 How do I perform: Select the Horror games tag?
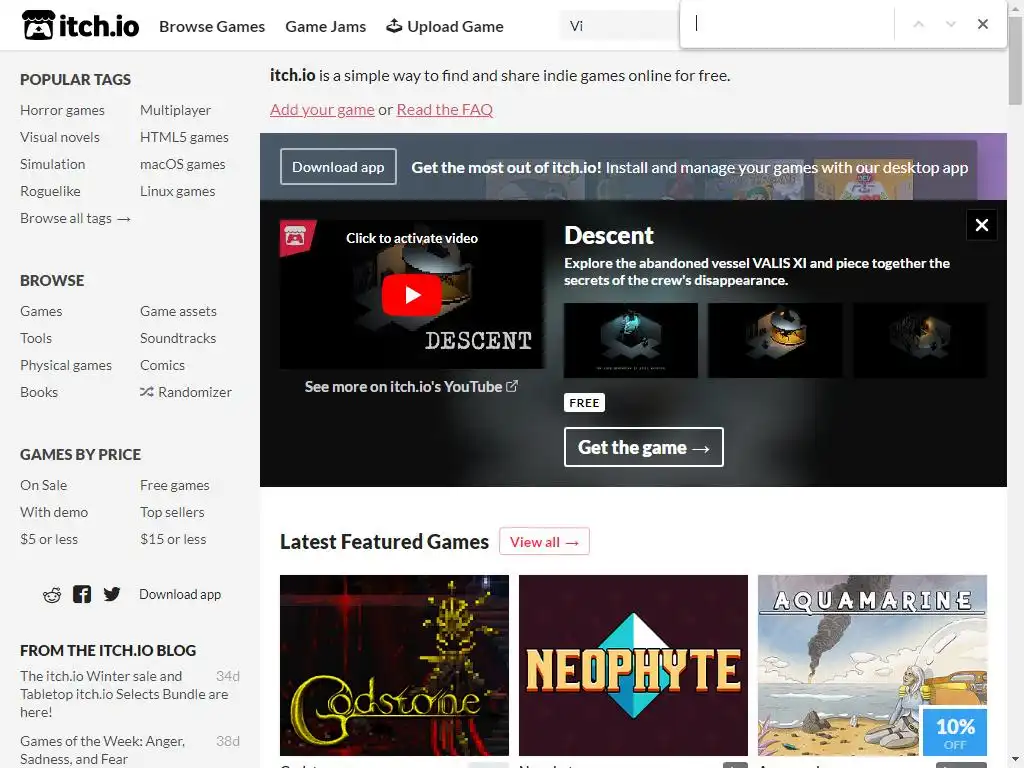click(62, 110)
